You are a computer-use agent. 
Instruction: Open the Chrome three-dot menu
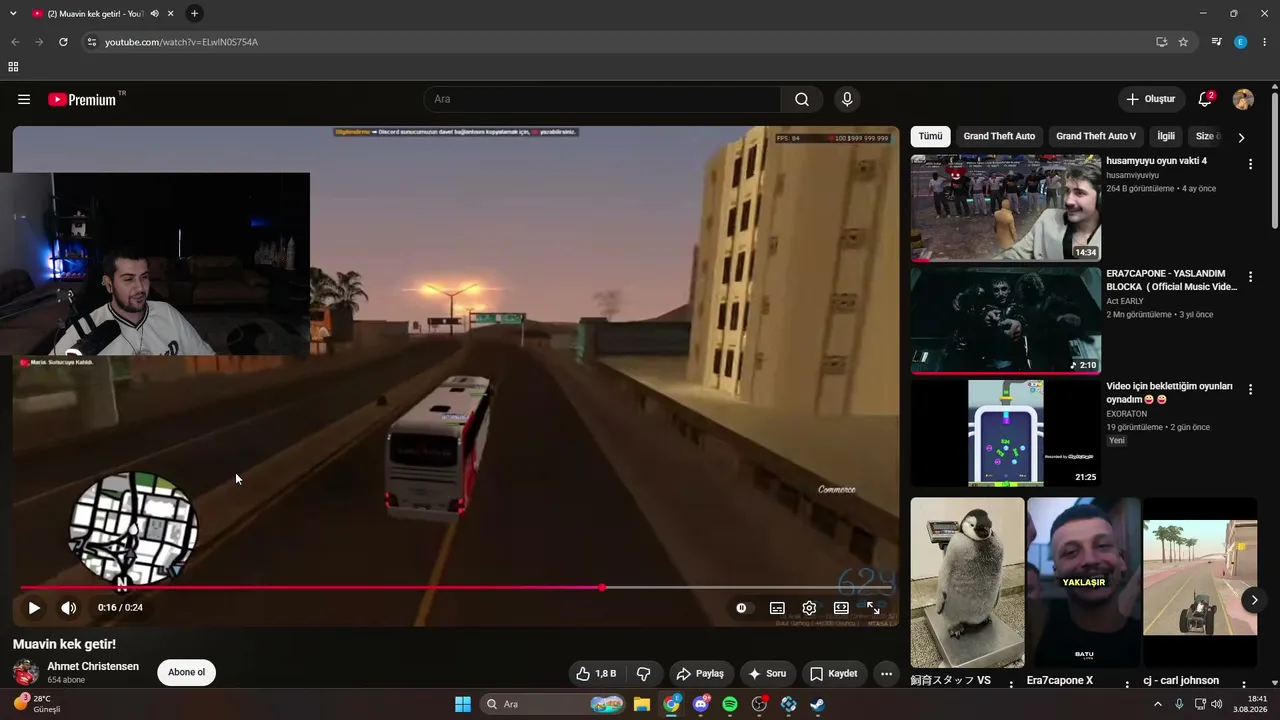click(1265, 42)
